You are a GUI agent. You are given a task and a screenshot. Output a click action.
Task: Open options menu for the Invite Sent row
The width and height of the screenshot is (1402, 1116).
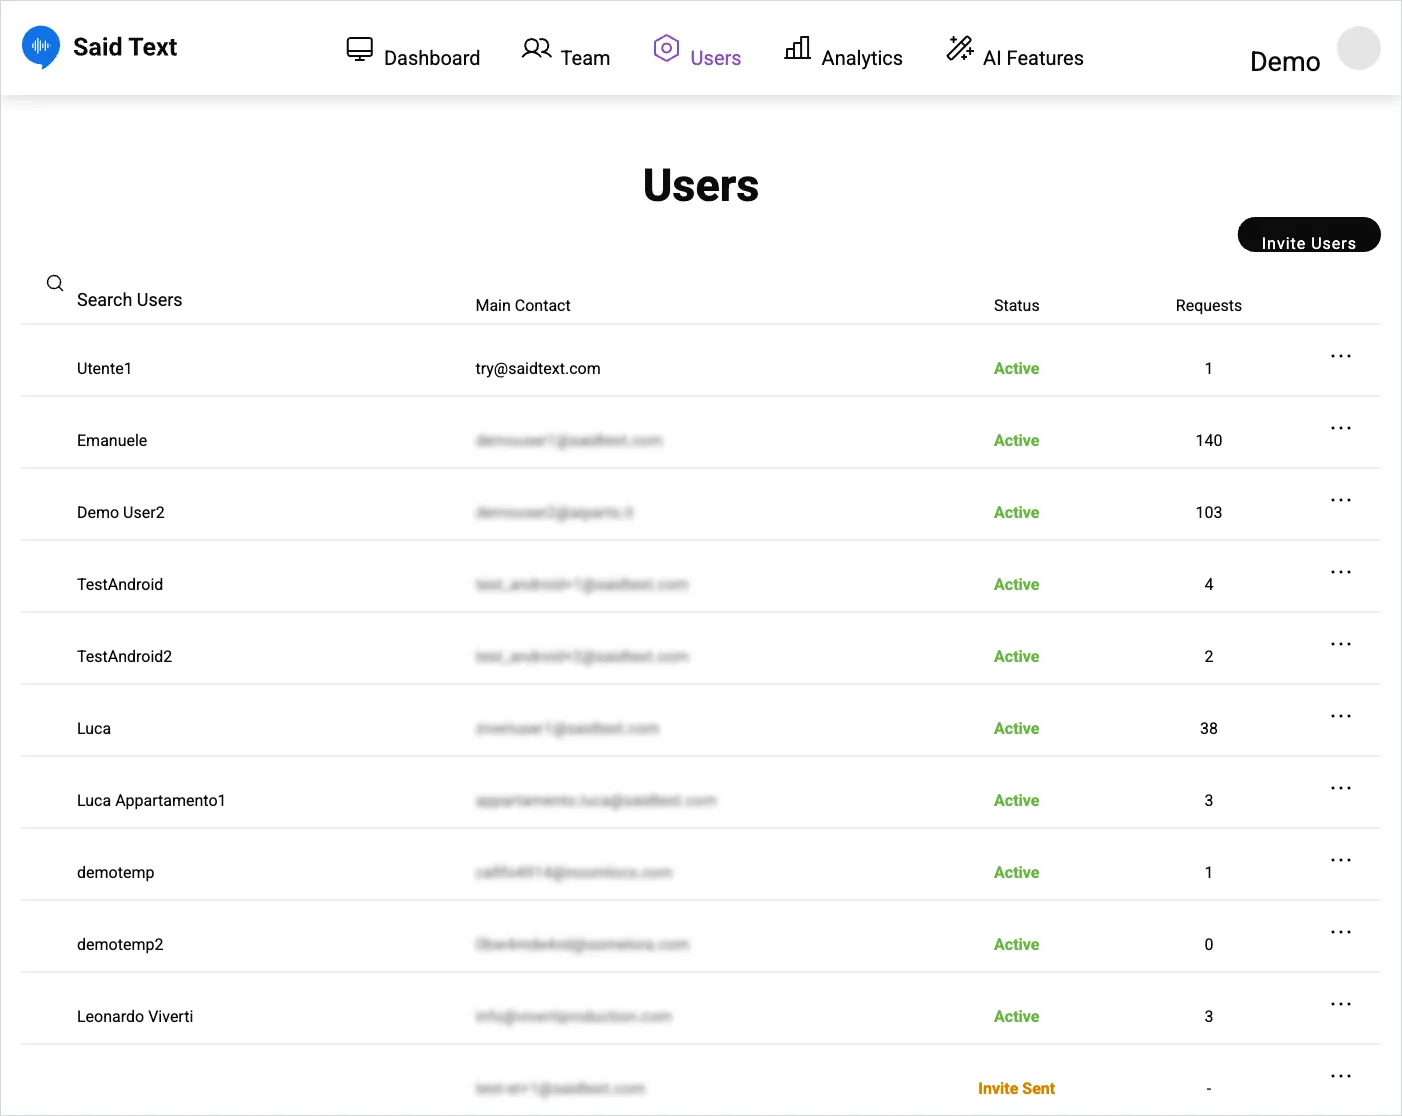coord(1341,1076)
